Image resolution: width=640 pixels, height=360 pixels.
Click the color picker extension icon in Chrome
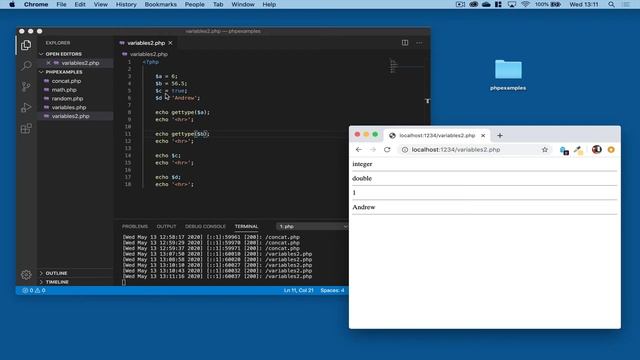click(x=578, y=150)
